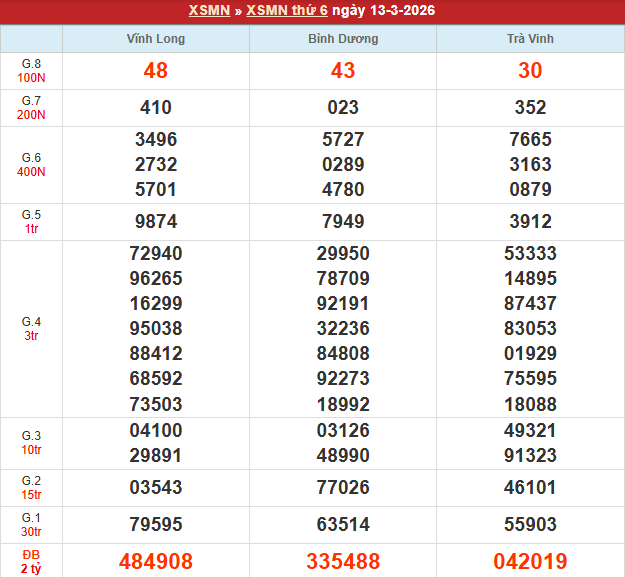Select G.4 number 72940
The height and width of the screenshot is (577, 625).
pos(156,253)
